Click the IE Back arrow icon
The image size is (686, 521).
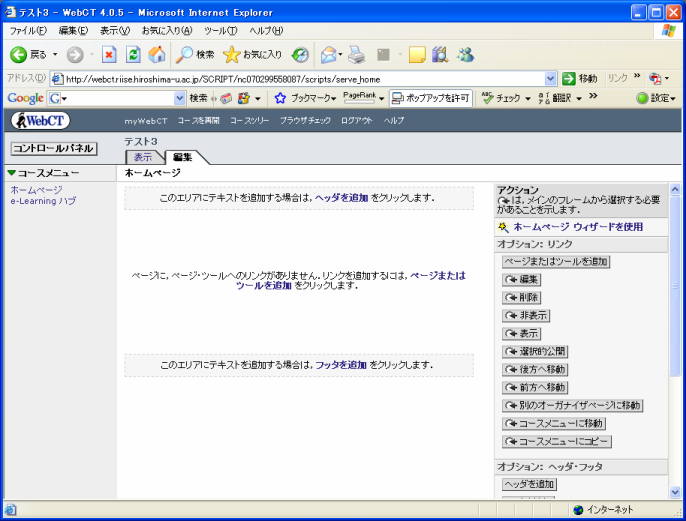click(18, 55)
